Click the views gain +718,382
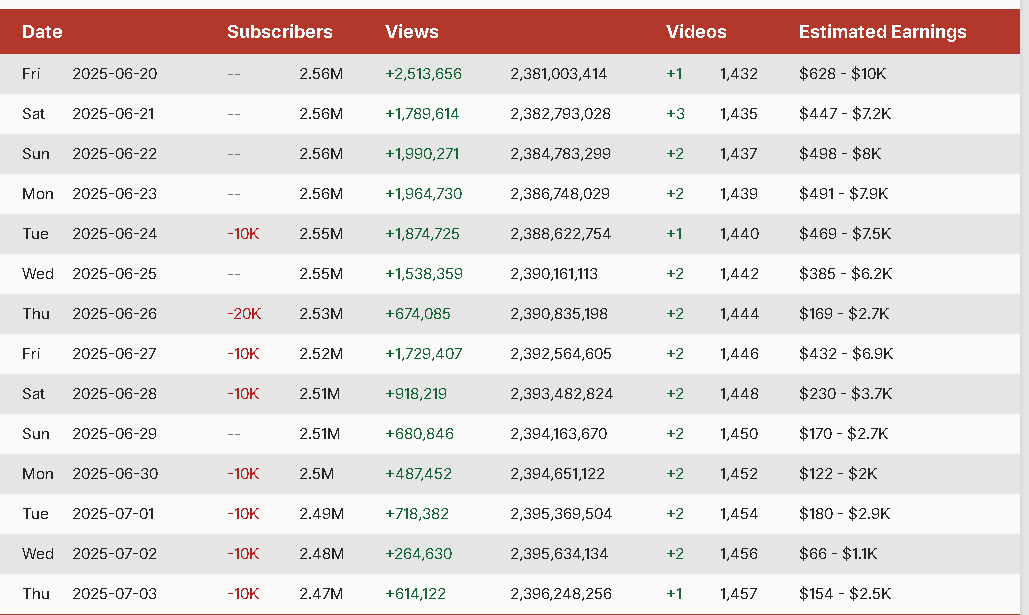This screenshot has width=1029, height=615. 417,514
